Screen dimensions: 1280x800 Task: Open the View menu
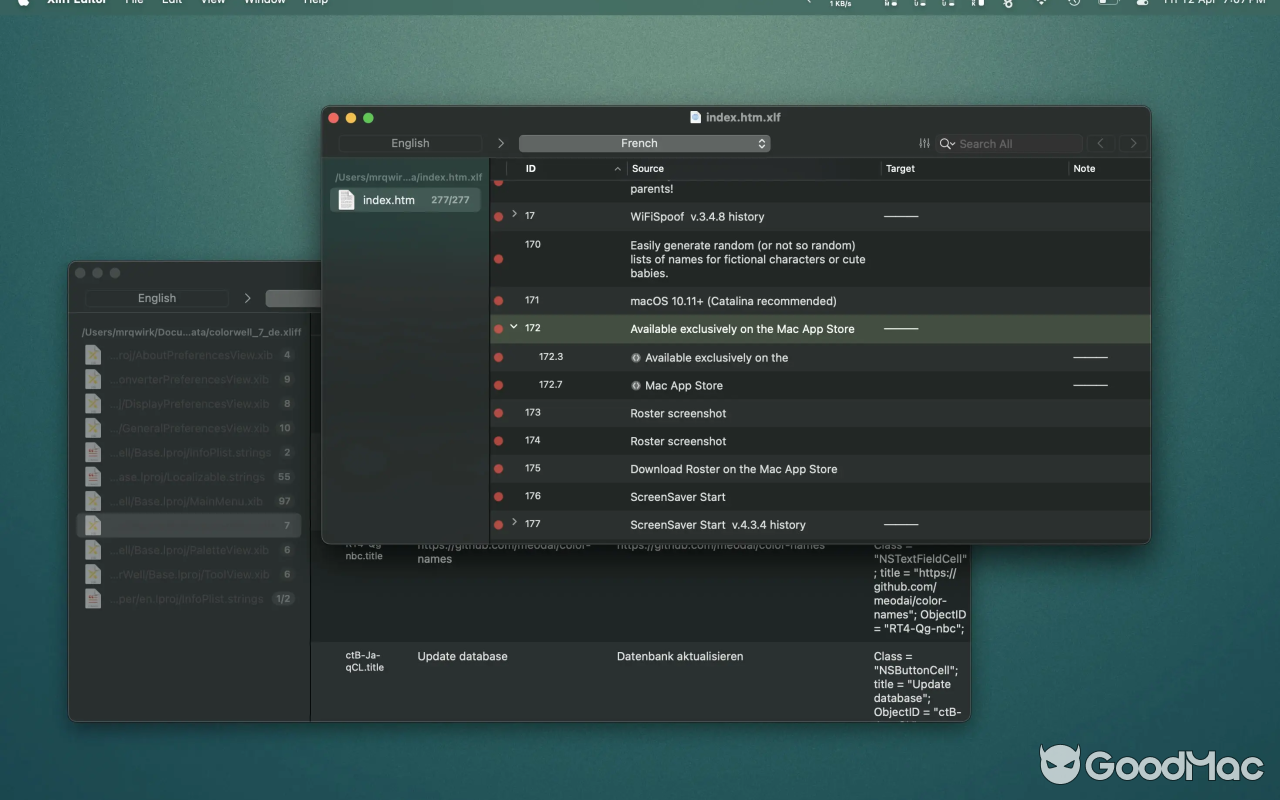tap(212, 3)
